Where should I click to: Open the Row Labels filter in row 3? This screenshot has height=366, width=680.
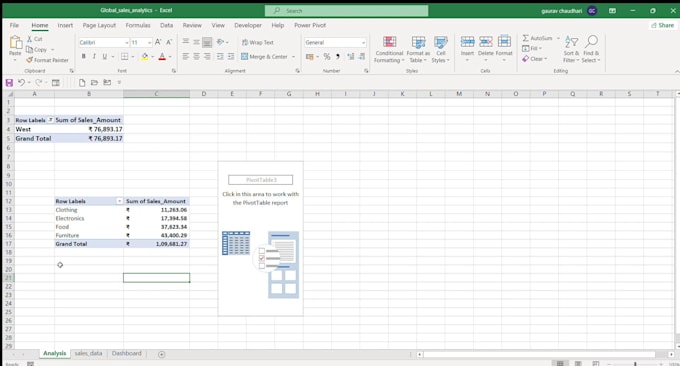50,120
